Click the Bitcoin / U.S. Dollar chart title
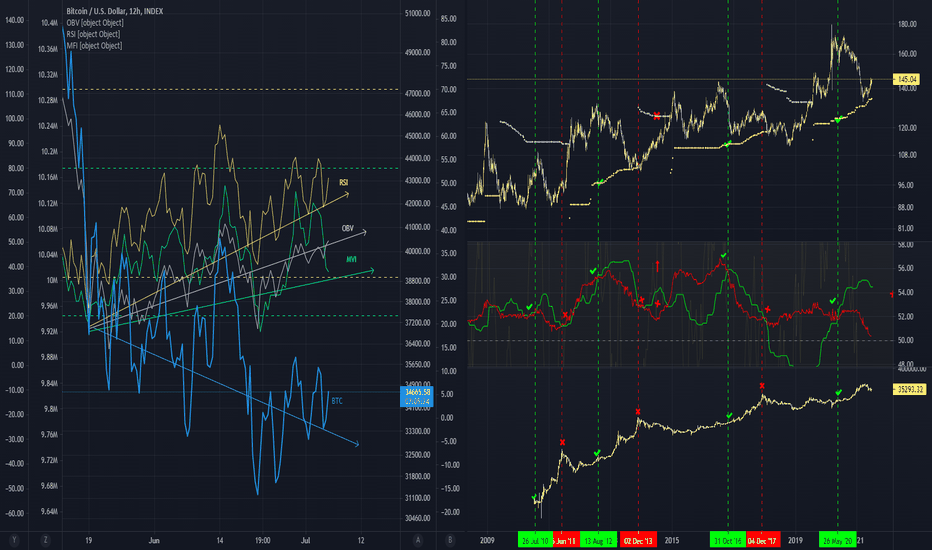This screenshot has width=932, height=550. pos(114,11)
